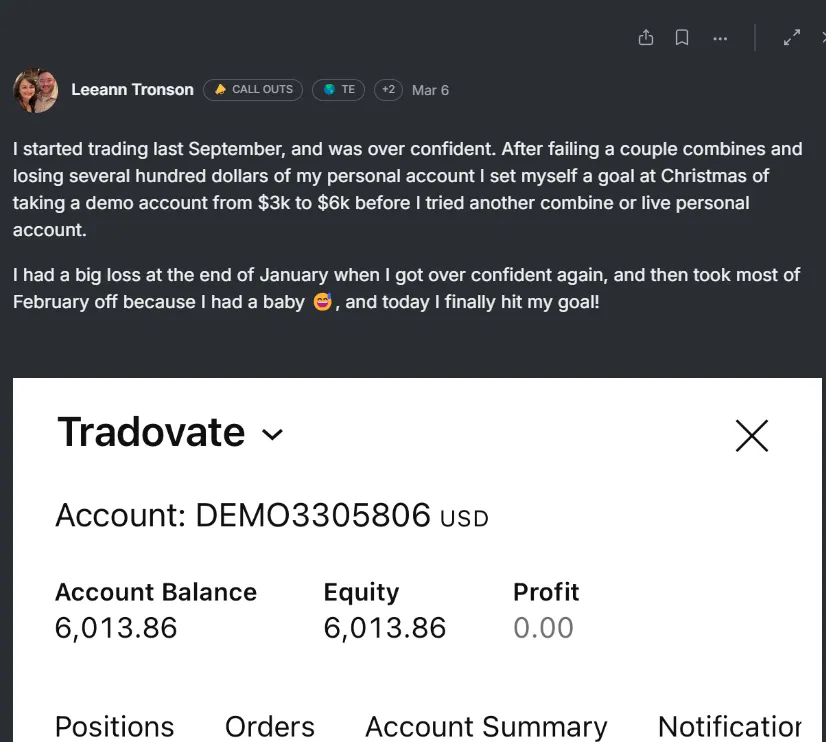
Task: Click the Account Balance value 6,013.86
Action: [116, 628]
